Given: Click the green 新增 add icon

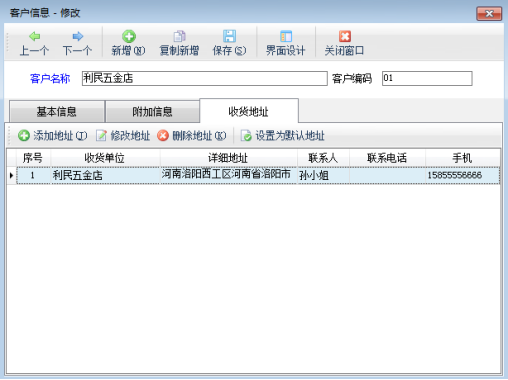Looking at the screenshot, I should [x=129, y=36].
